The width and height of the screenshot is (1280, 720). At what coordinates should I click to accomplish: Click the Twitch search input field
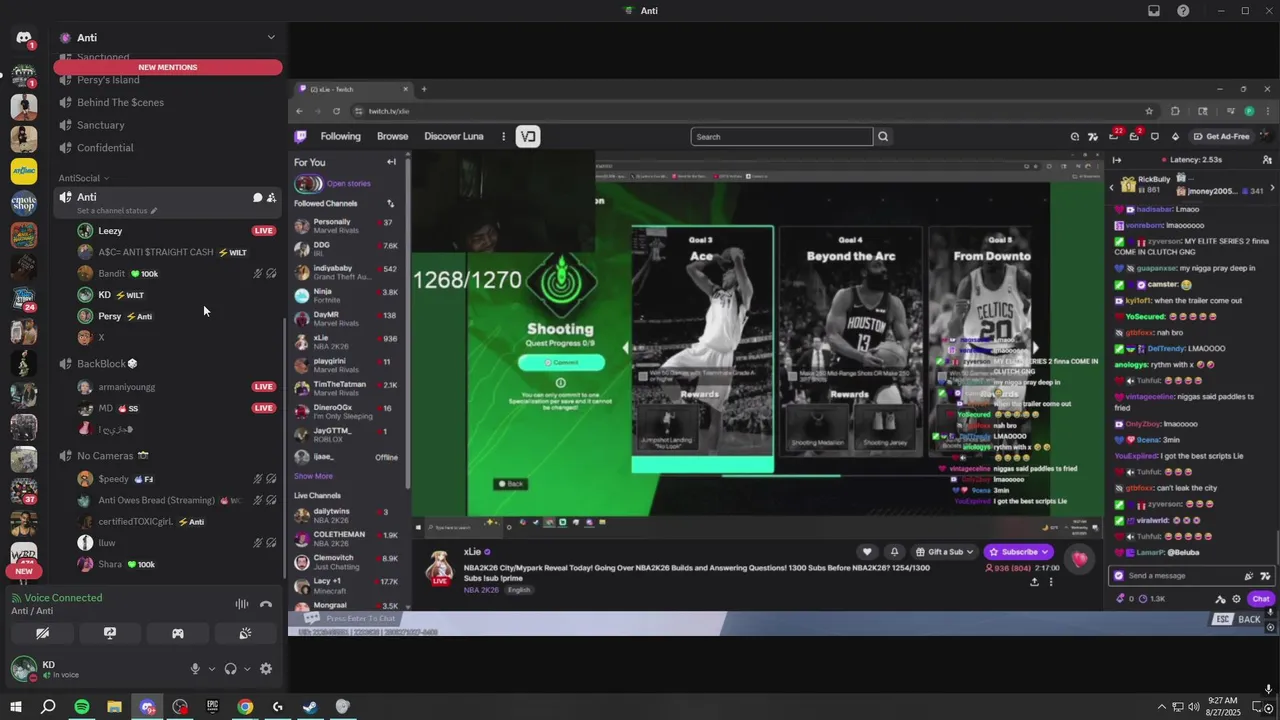click(x=782, y=137)
